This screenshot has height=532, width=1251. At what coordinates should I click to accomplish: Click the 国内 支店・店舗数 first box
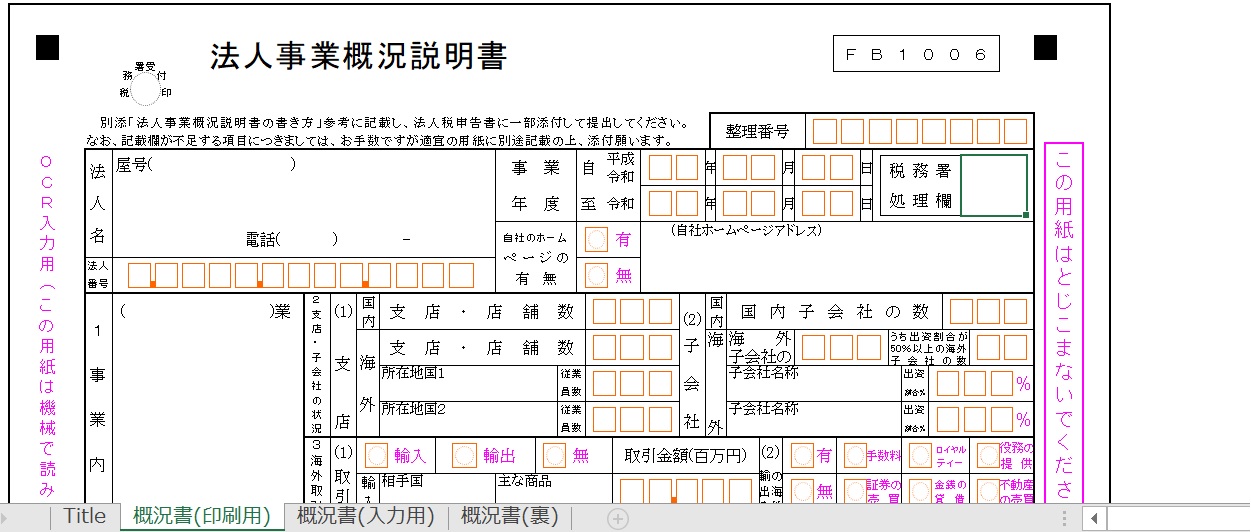(605, 311)
